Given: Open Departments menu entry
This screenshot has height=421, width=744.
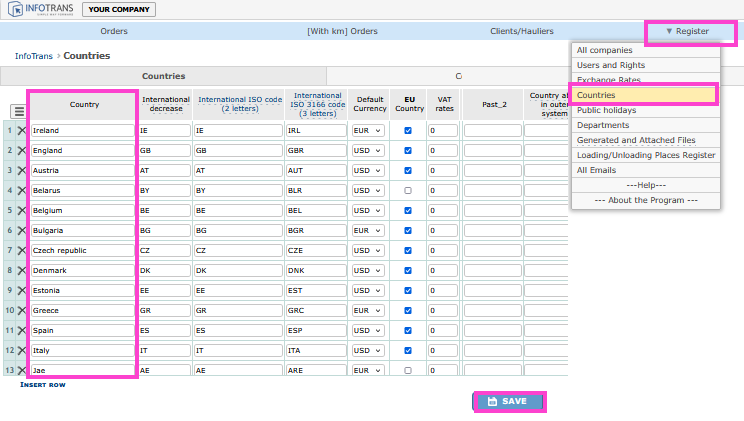Looking at the screenshot, I should 646,125.
